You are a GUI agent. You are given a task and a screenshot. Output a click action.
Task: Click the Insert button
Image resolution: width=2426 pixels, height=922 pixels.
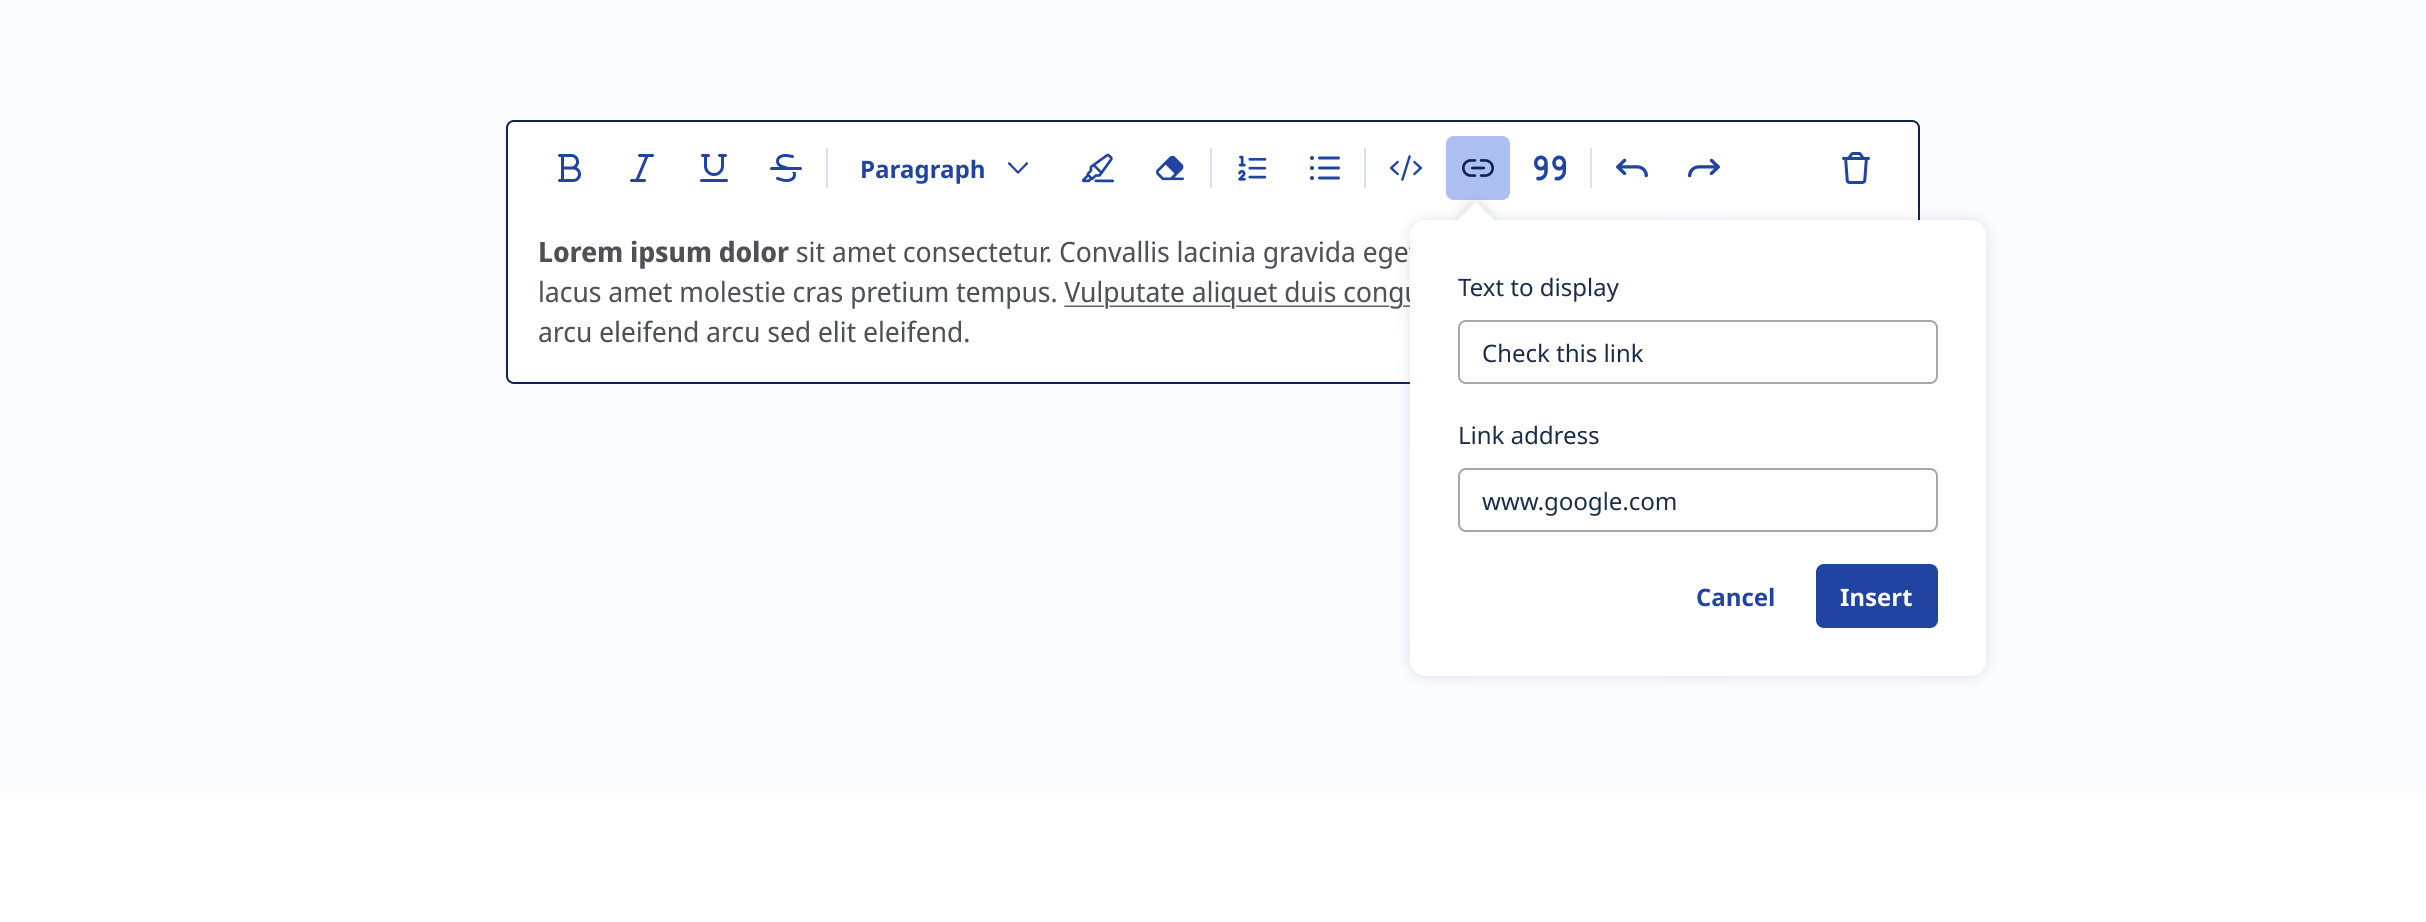[x=1876, y=596]
